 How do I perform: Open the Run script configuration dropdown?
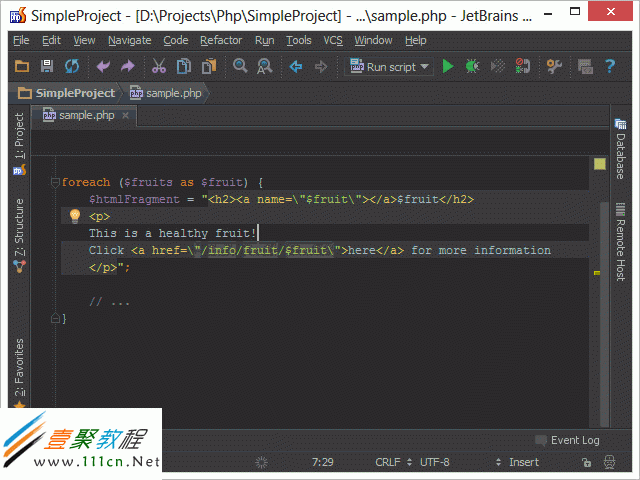click(389, 67)
